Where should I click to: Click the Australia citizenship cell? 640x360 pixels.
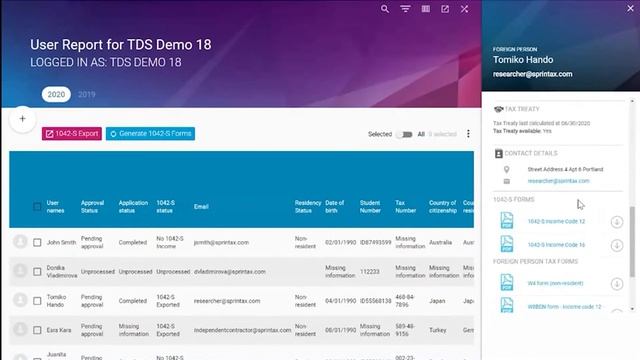click(440, 242)
